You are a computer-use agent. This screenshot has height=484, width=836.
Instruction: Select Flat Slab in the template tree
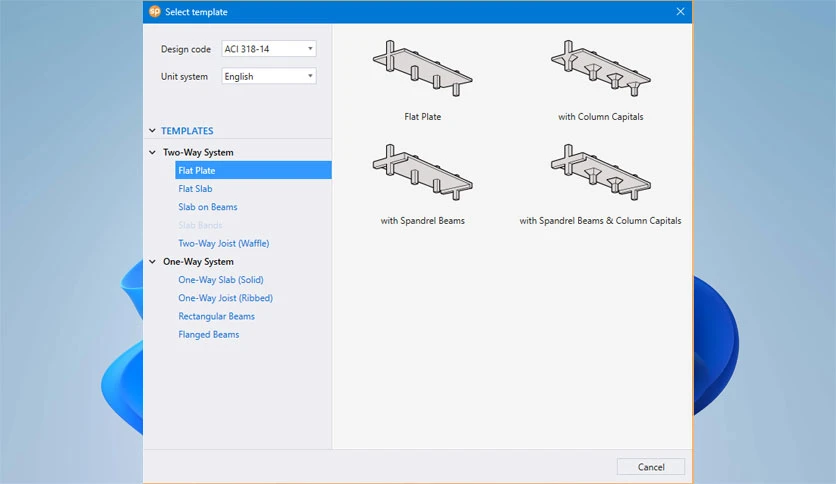[195, 189]
